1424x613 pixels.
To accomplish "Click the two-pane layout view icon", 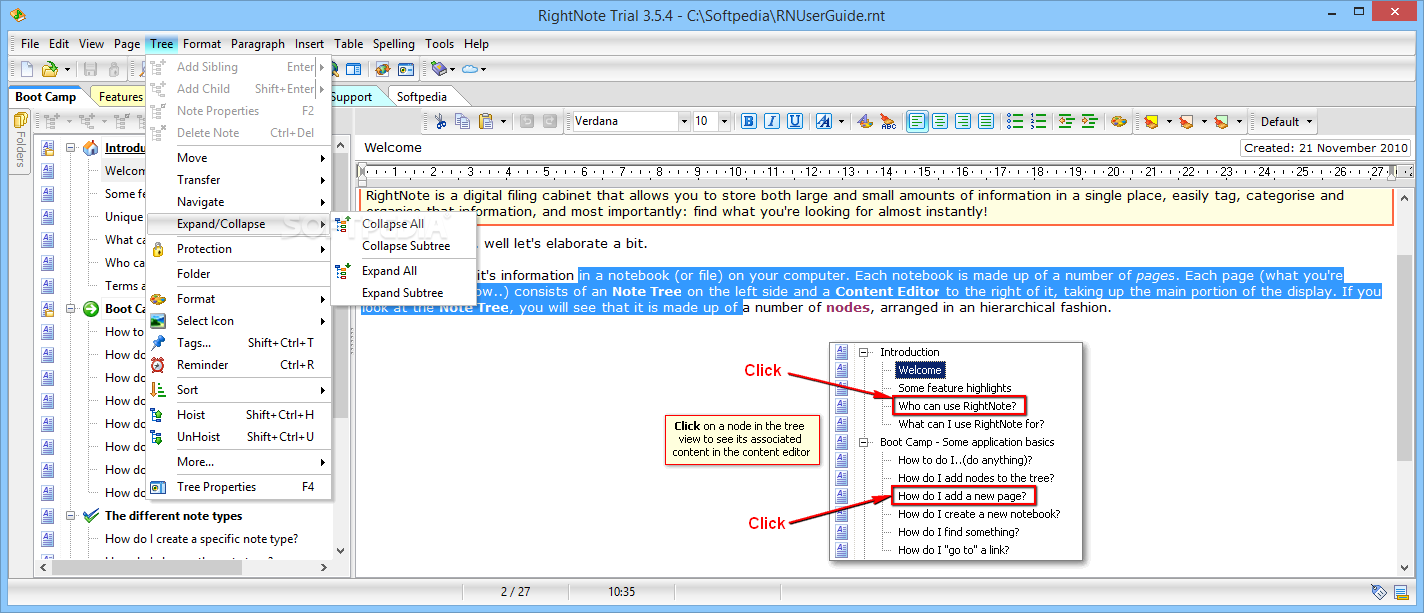I will (x=353, y=69).
